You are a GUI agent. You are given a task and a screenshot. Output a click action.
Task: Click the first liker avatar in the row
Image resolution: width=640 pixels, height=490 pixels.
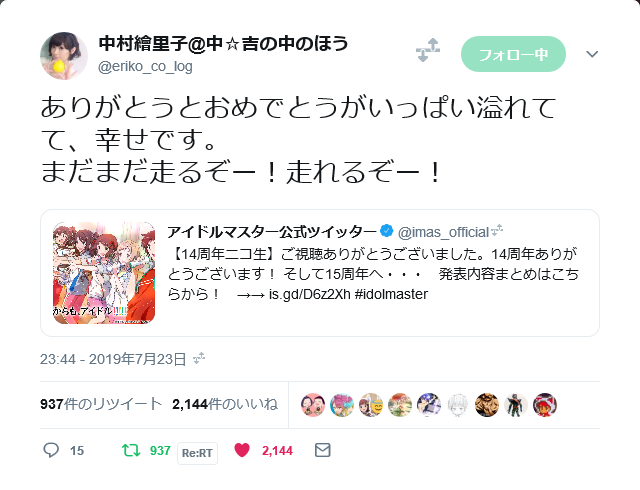pyautogui.click(x=313, y=405)
